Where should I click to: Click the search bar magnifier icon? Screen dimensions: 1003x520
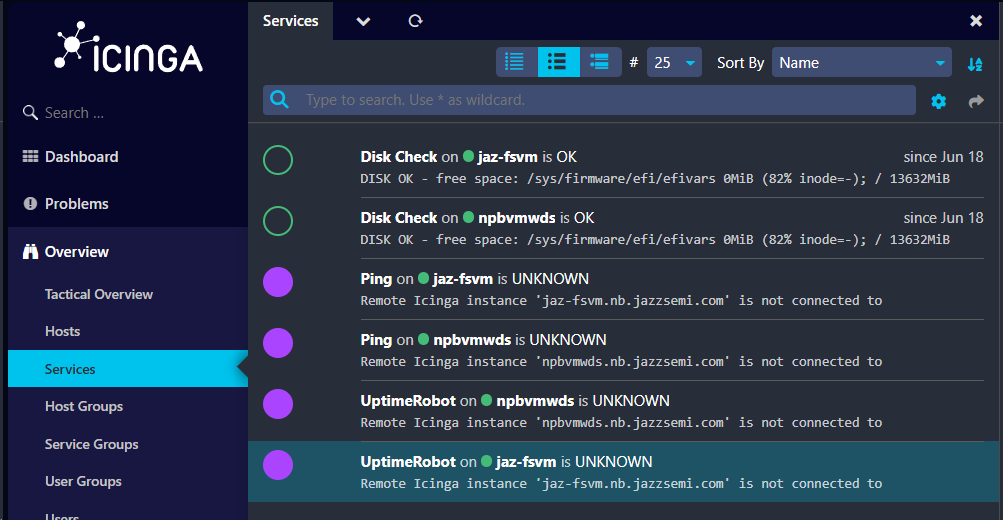pos(280,99)
